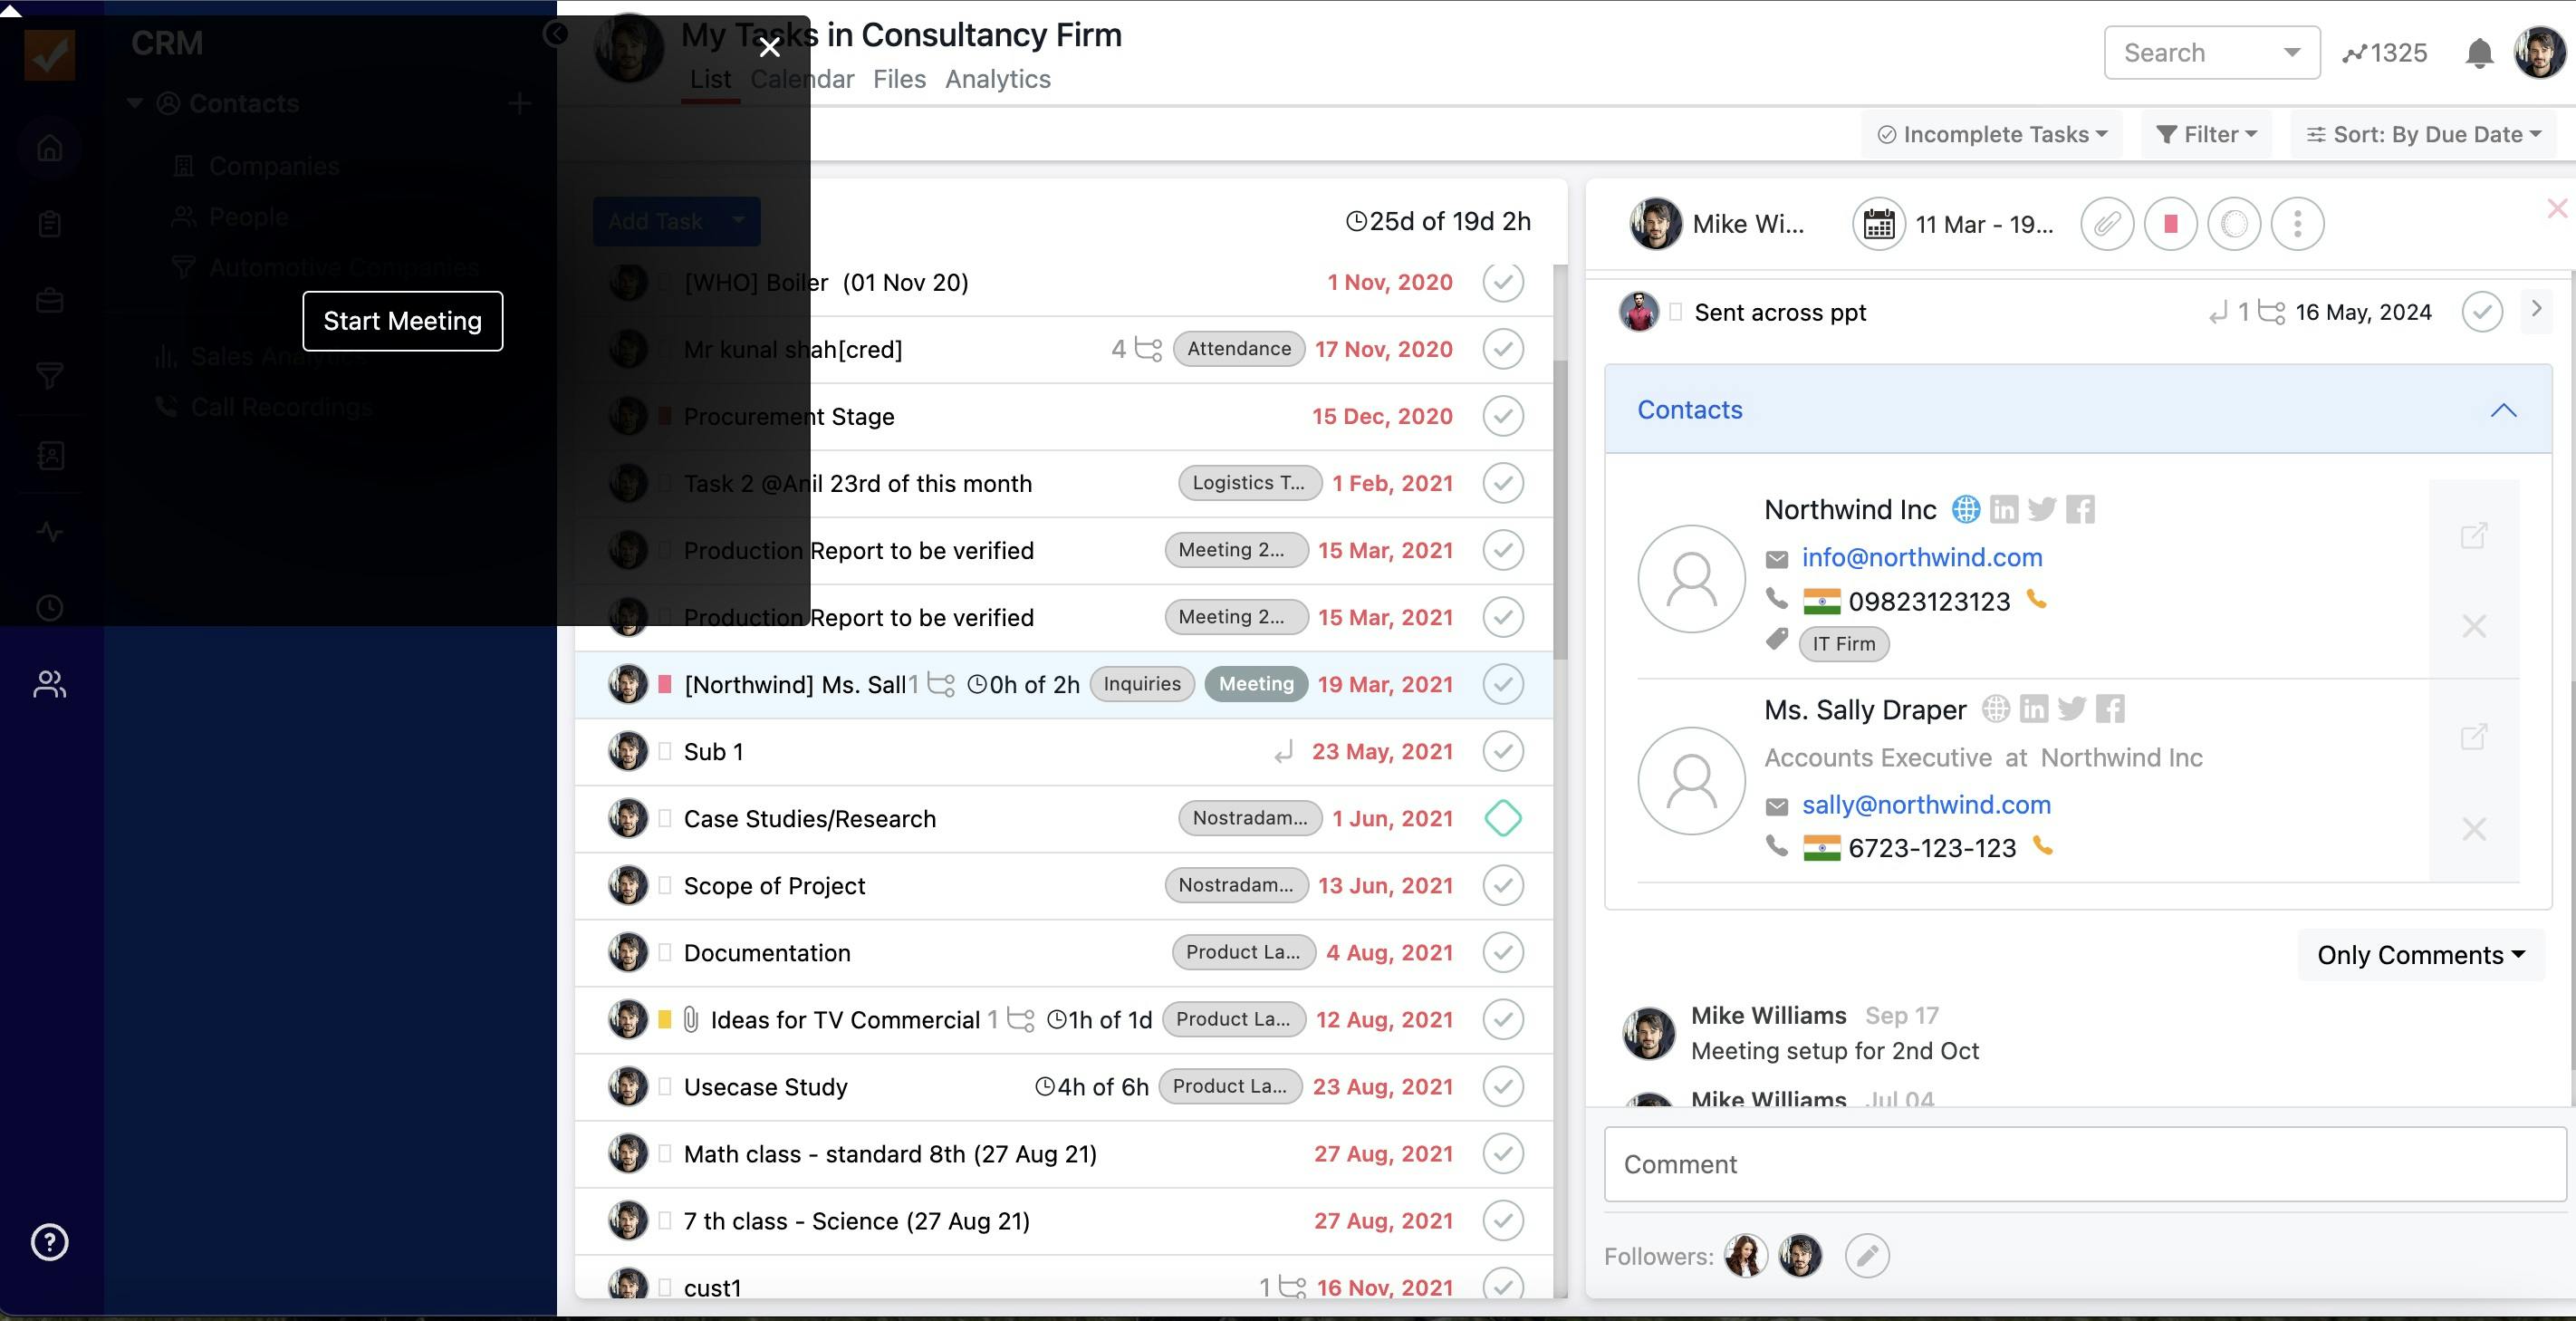Image resolution: width=2576 pixels, height=1321 pixels.
Task: Open sally@northwind.com email link
Action: (x=1925, y=805)
